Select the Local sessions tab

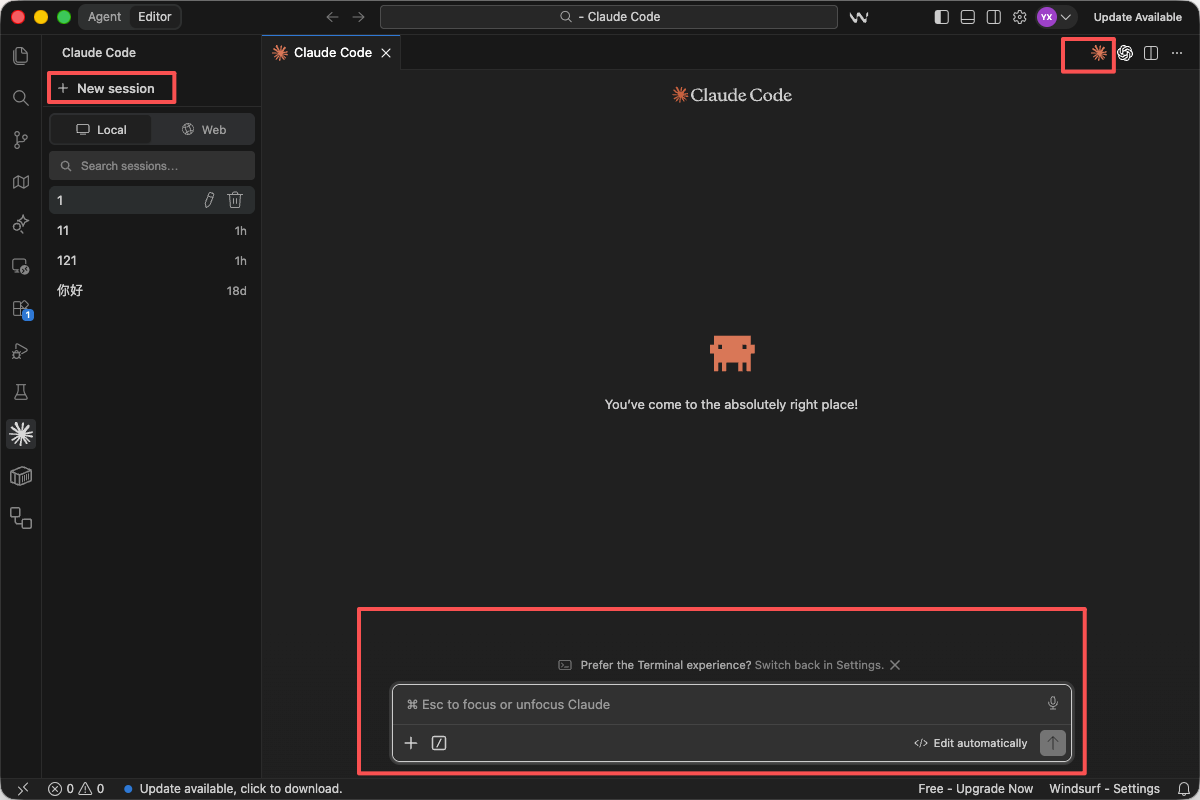pyautogui.click(x=101, y=130)
